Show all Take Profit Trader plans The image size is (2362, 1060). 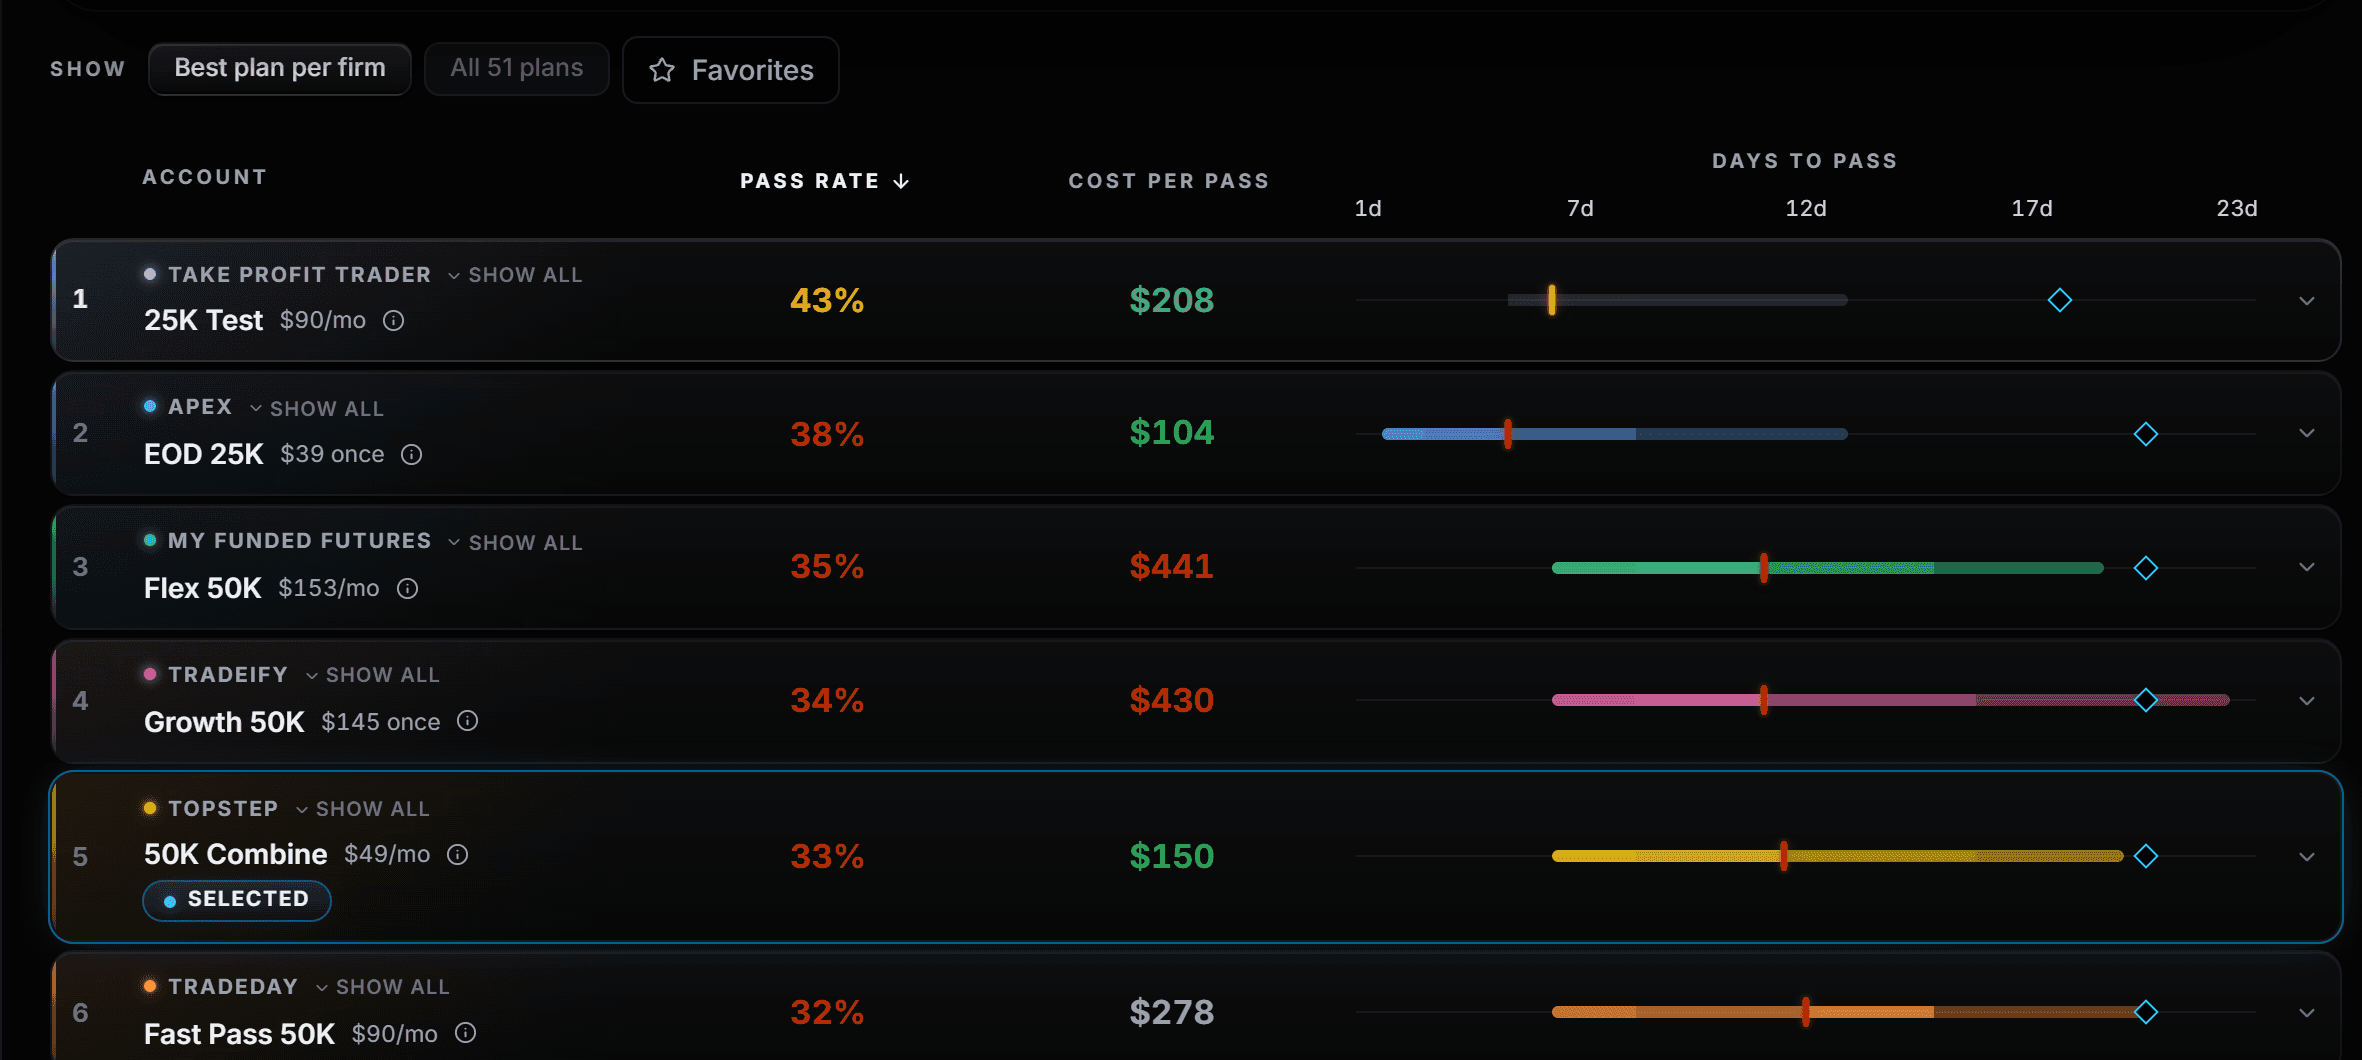[515, 275]
